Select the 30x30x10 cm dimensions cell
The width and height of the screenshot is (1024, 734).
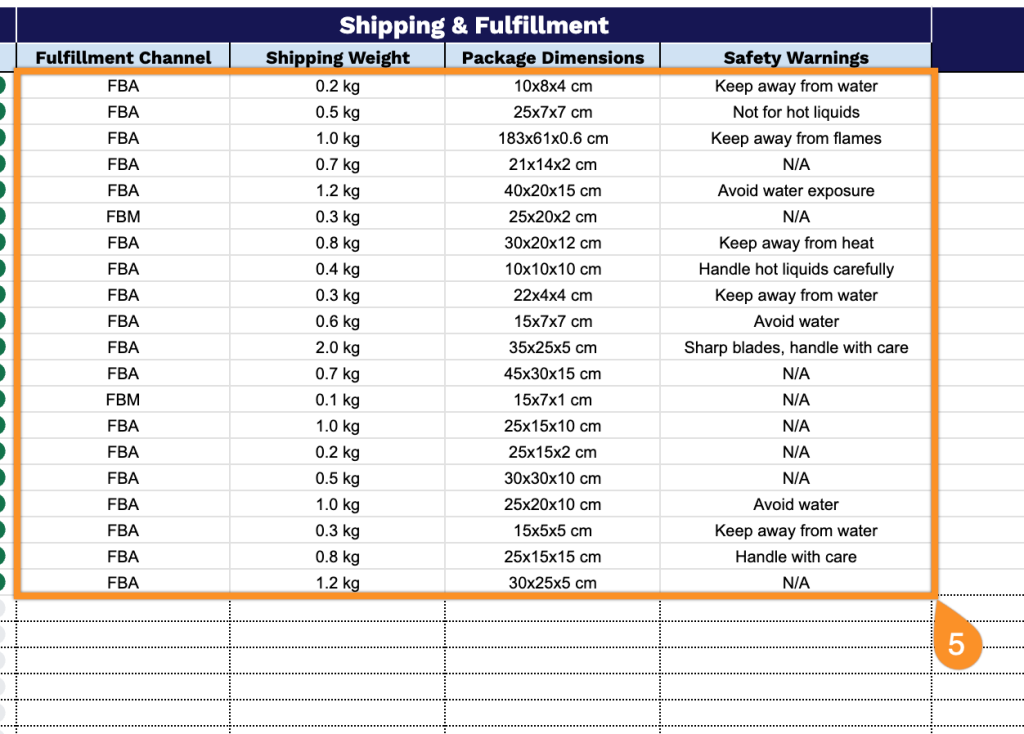click(553, 478)
